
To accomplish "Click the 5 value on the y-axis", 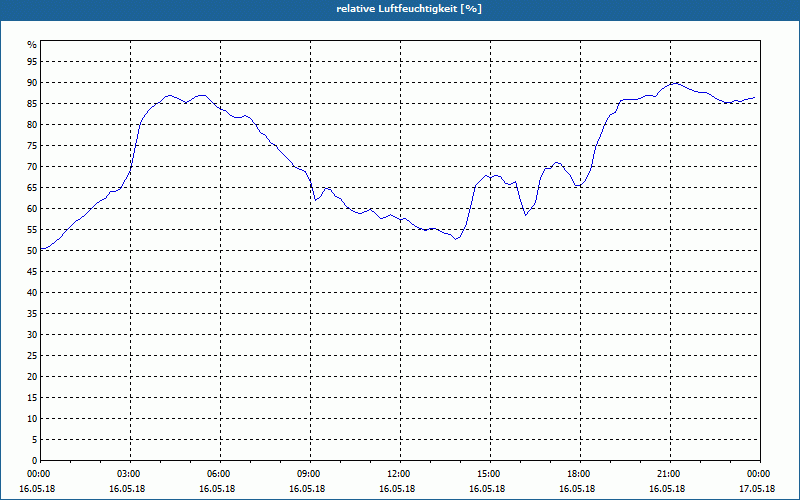I will [35, 439].
